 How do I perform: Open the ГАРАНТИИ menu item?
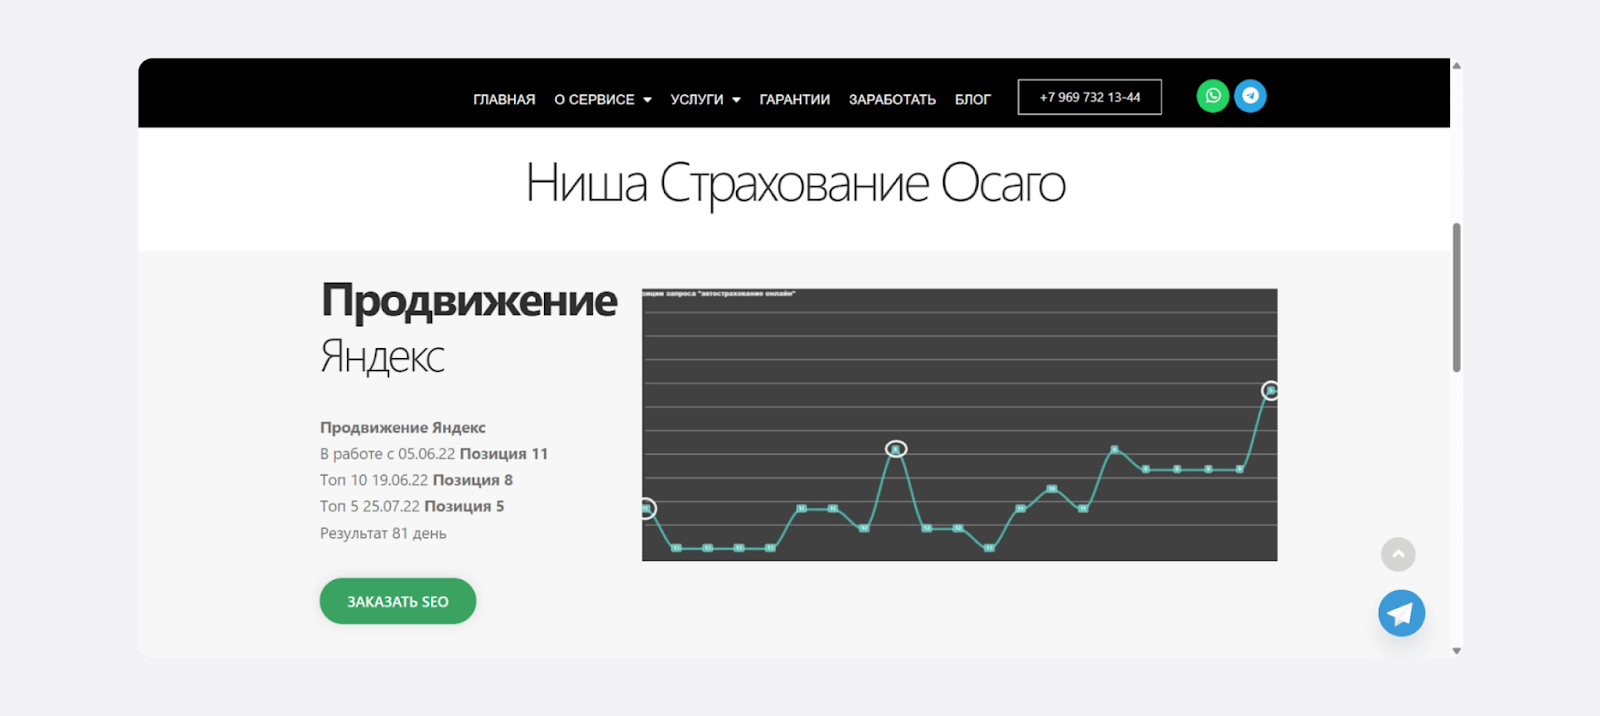click(794, 100)
